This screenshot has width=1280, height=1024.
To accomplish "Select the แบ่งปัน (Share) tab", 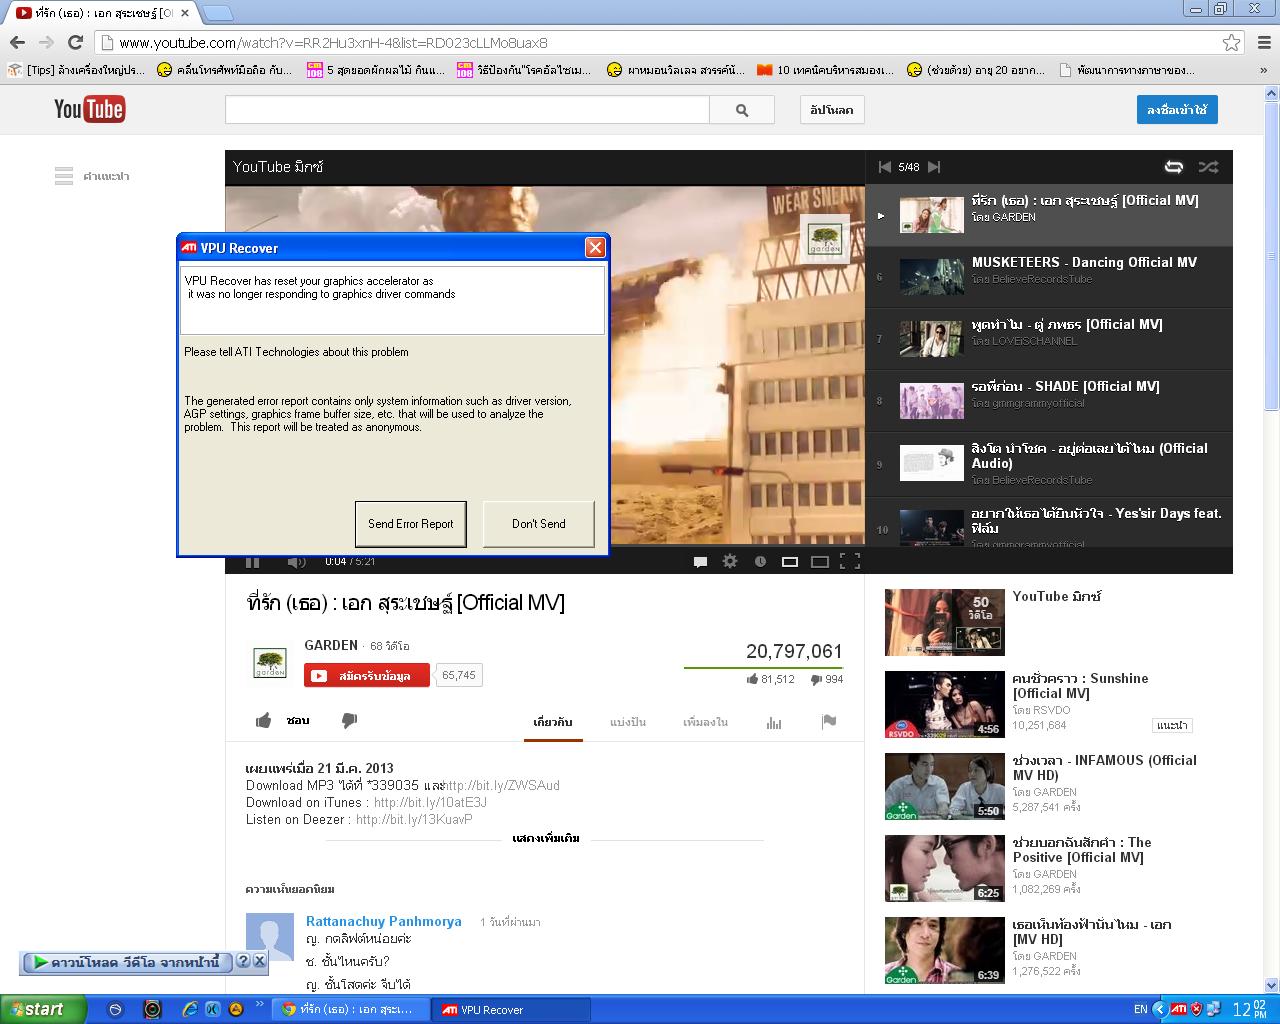I will pyautogui.click(x=628, y=722).
